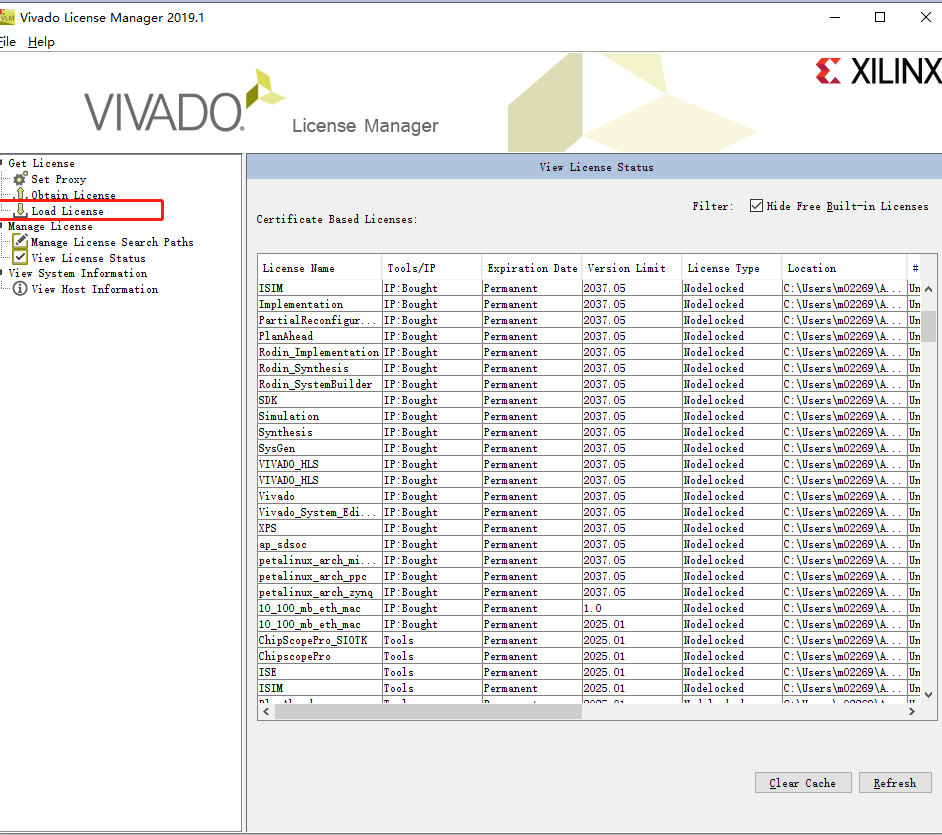Select the SDK license row
Viewport: 942px width, 835px height.
click(589, 400)
